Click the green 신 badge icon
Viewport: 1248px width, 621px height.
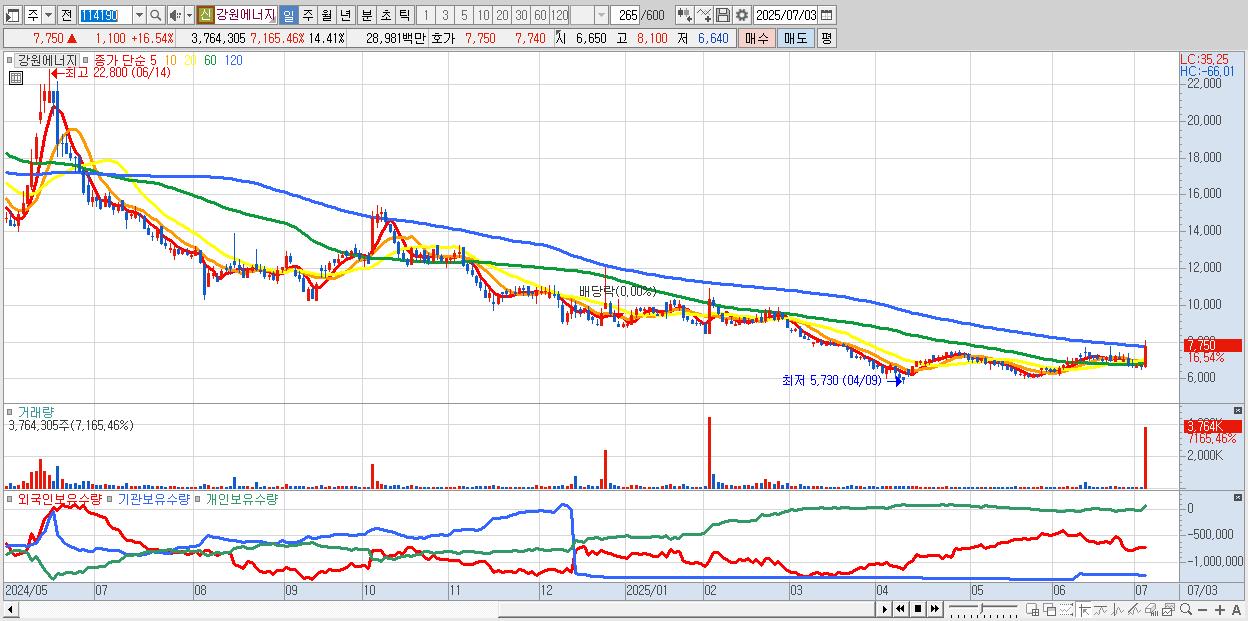click(204, 15)
